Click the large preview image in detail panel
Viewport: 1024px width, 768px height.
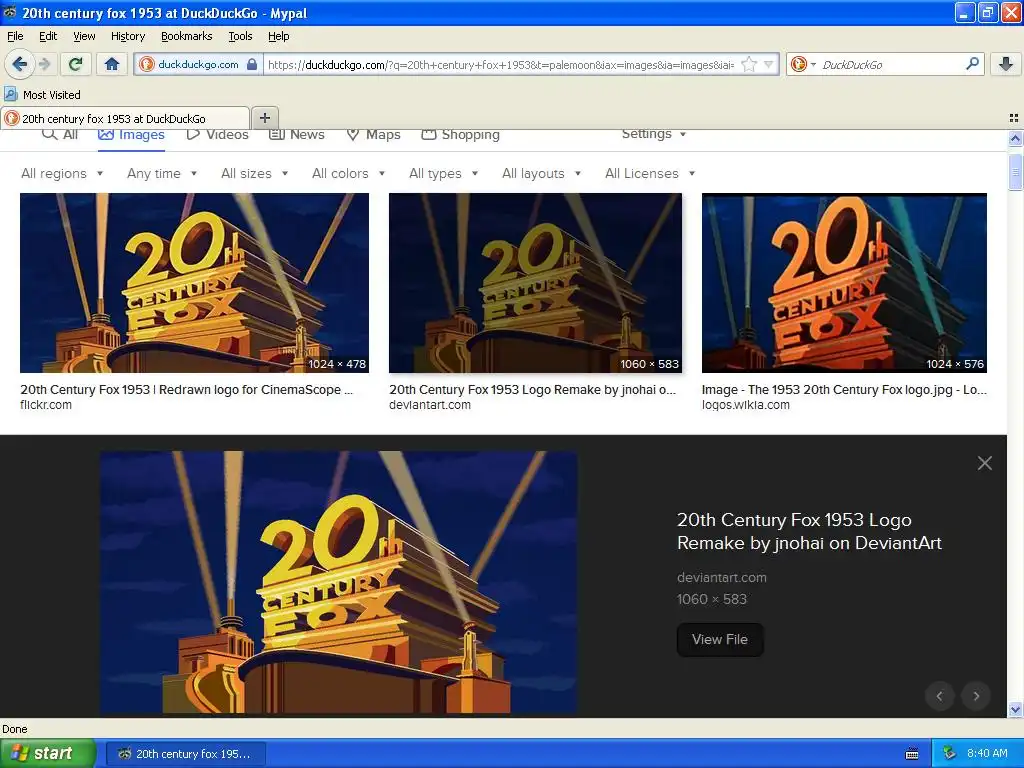[338, 583]
